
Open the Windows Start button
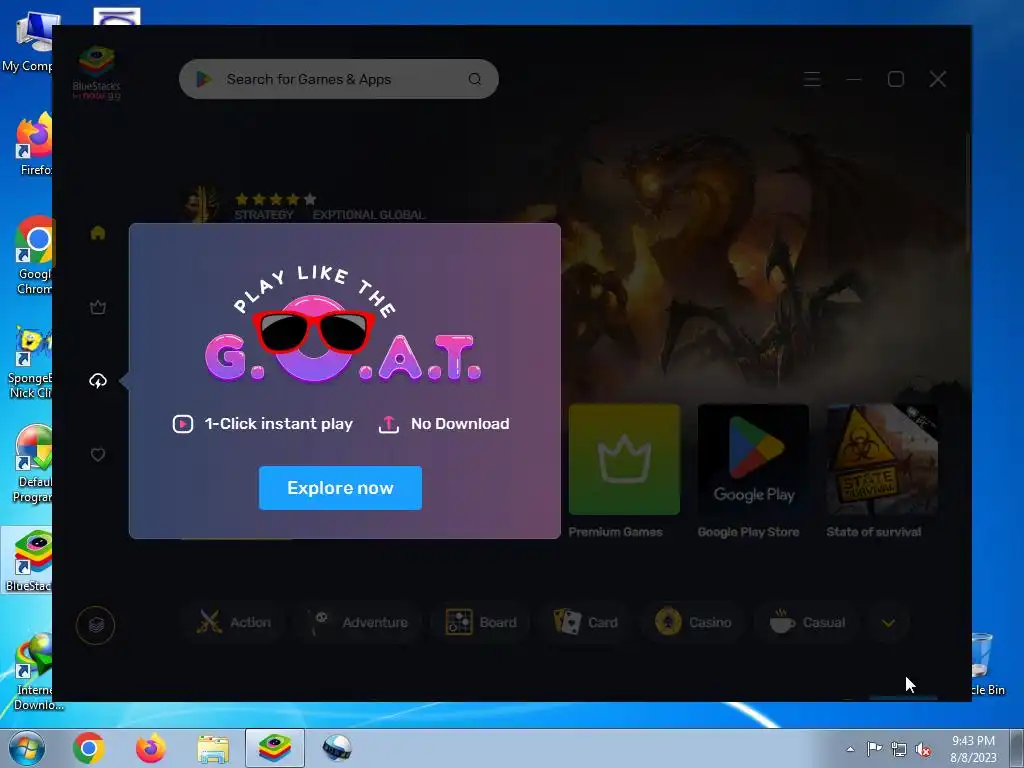pyautogui.click(x=26, y=748)
